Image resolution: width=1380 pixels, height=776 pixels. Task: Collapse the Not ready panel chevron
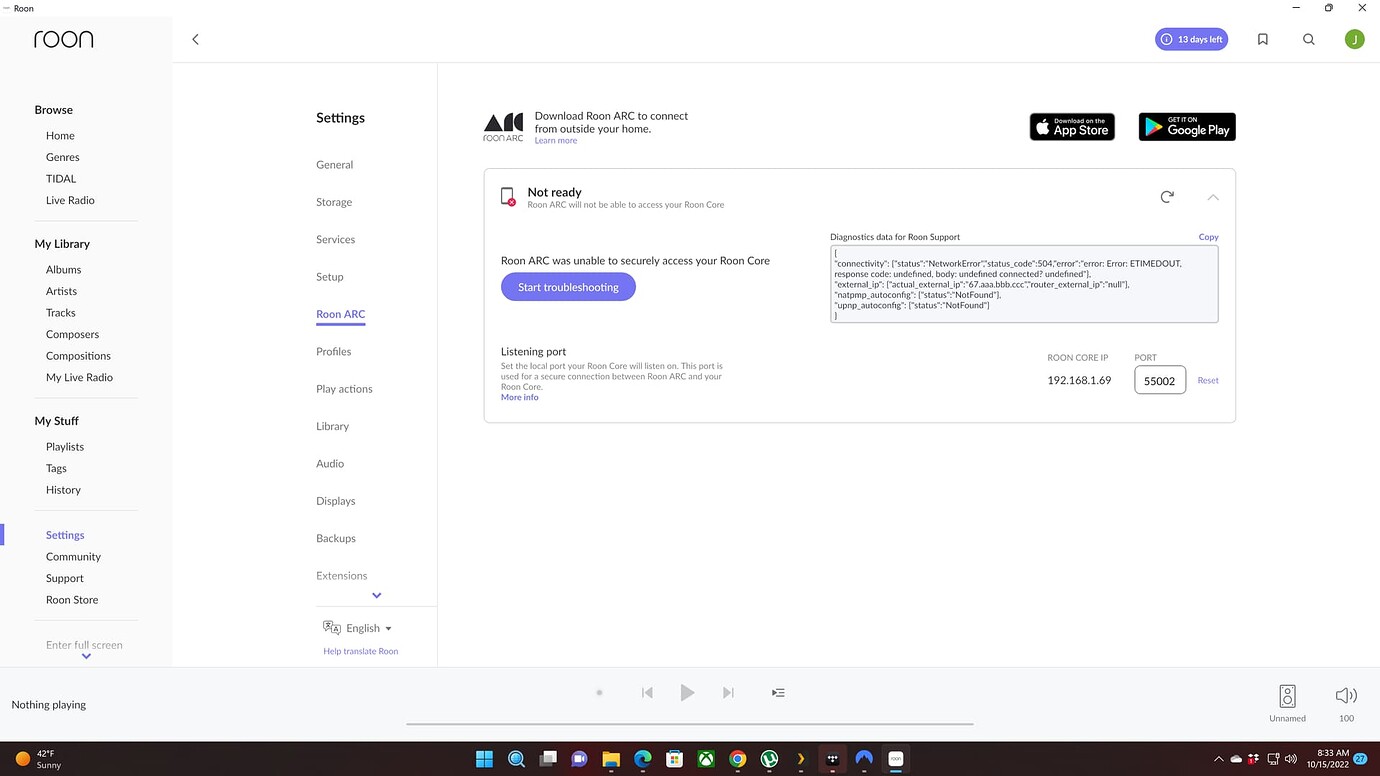1213,197
